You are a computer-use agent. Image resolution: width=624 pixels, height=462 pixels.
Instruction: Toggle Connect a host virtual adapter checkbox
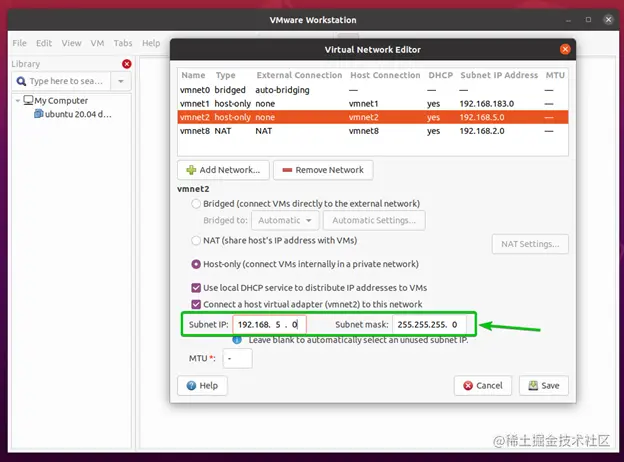click(x=196, y=304)
